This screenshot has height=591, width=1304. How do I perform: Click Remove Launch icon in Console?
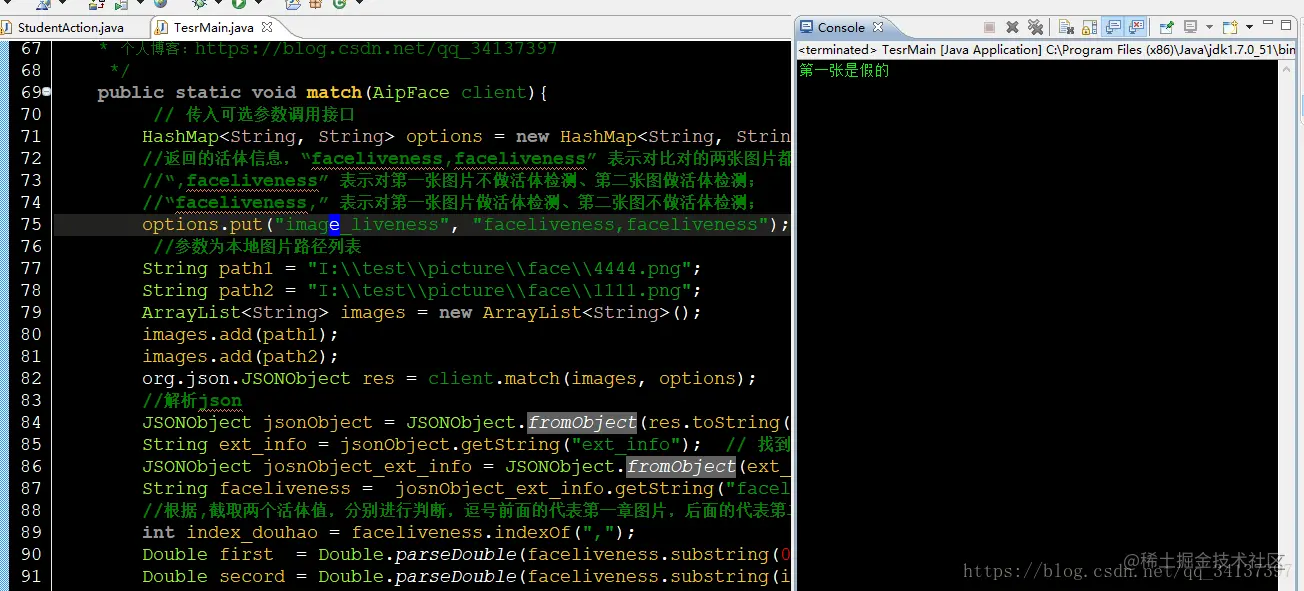pos(1012,27)
